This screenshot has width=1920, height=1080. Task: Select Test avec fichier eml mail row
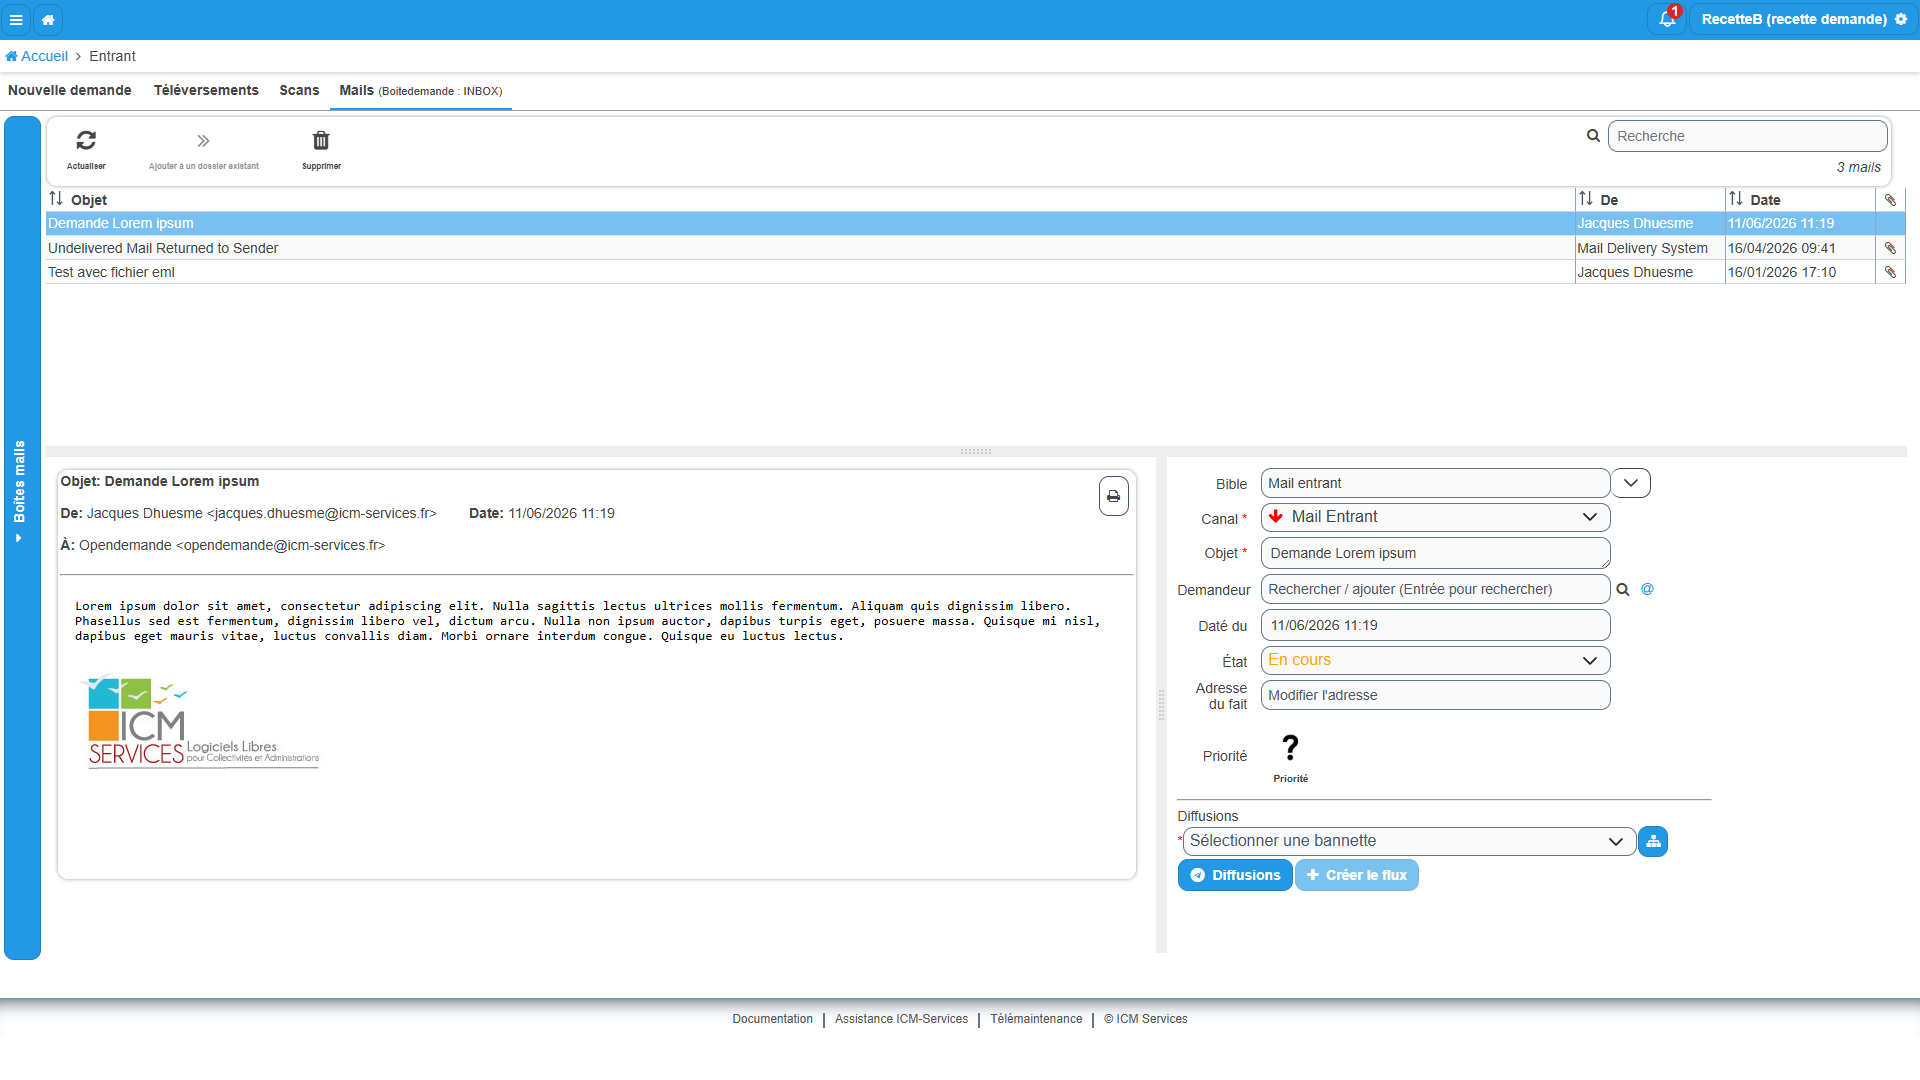975,272
